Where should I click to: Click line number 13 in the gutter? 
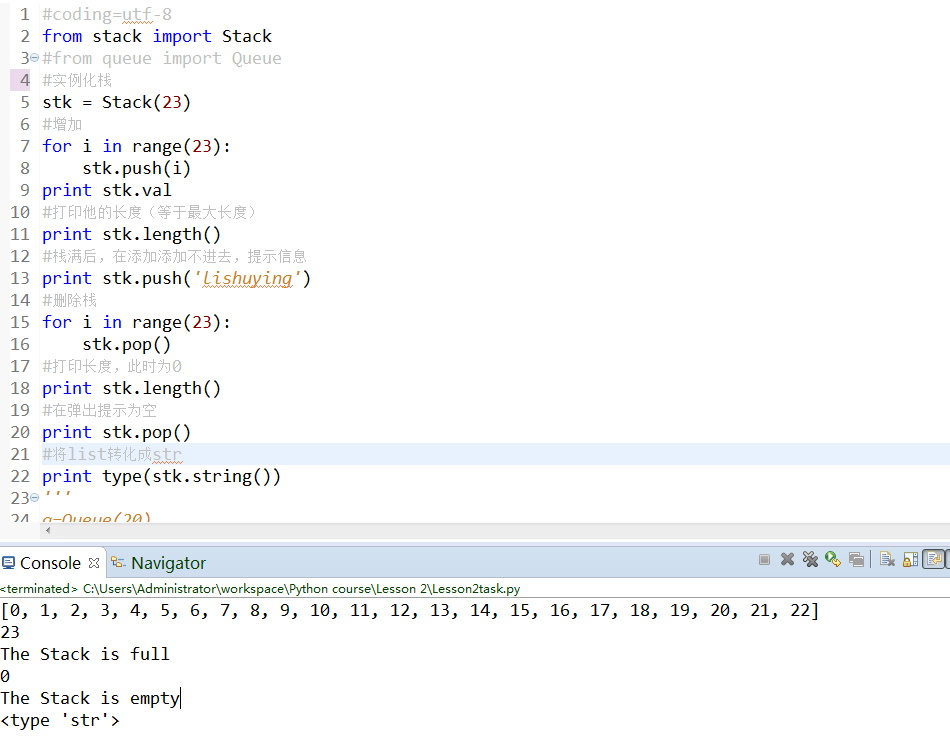pos(20,279)
